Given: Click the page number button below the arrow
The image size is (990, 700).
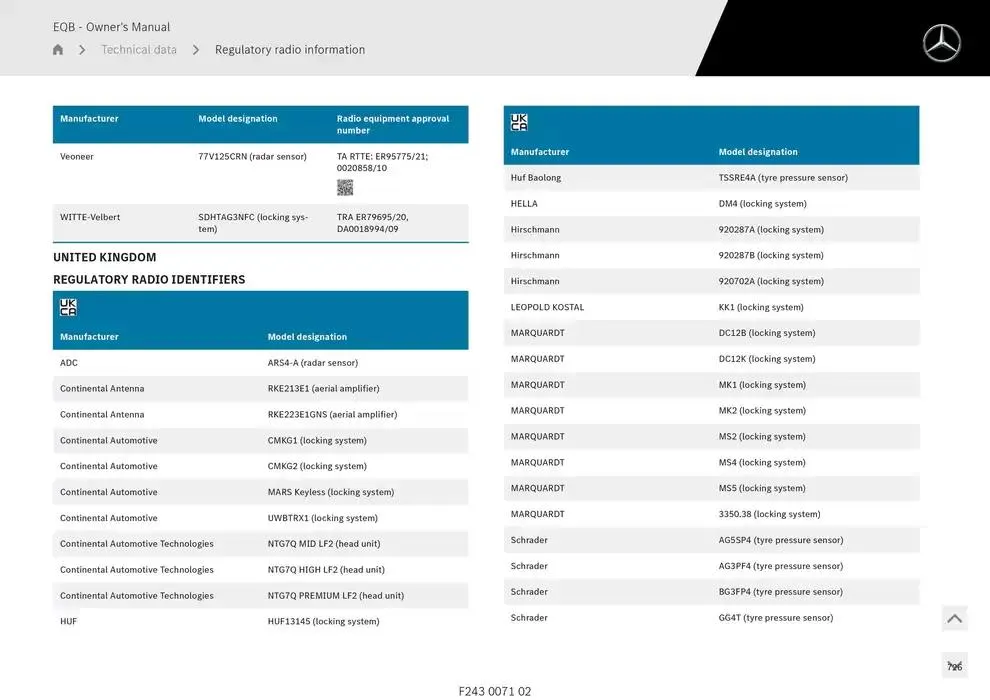Looking at the screenshot, I should [x=954, y=666].
